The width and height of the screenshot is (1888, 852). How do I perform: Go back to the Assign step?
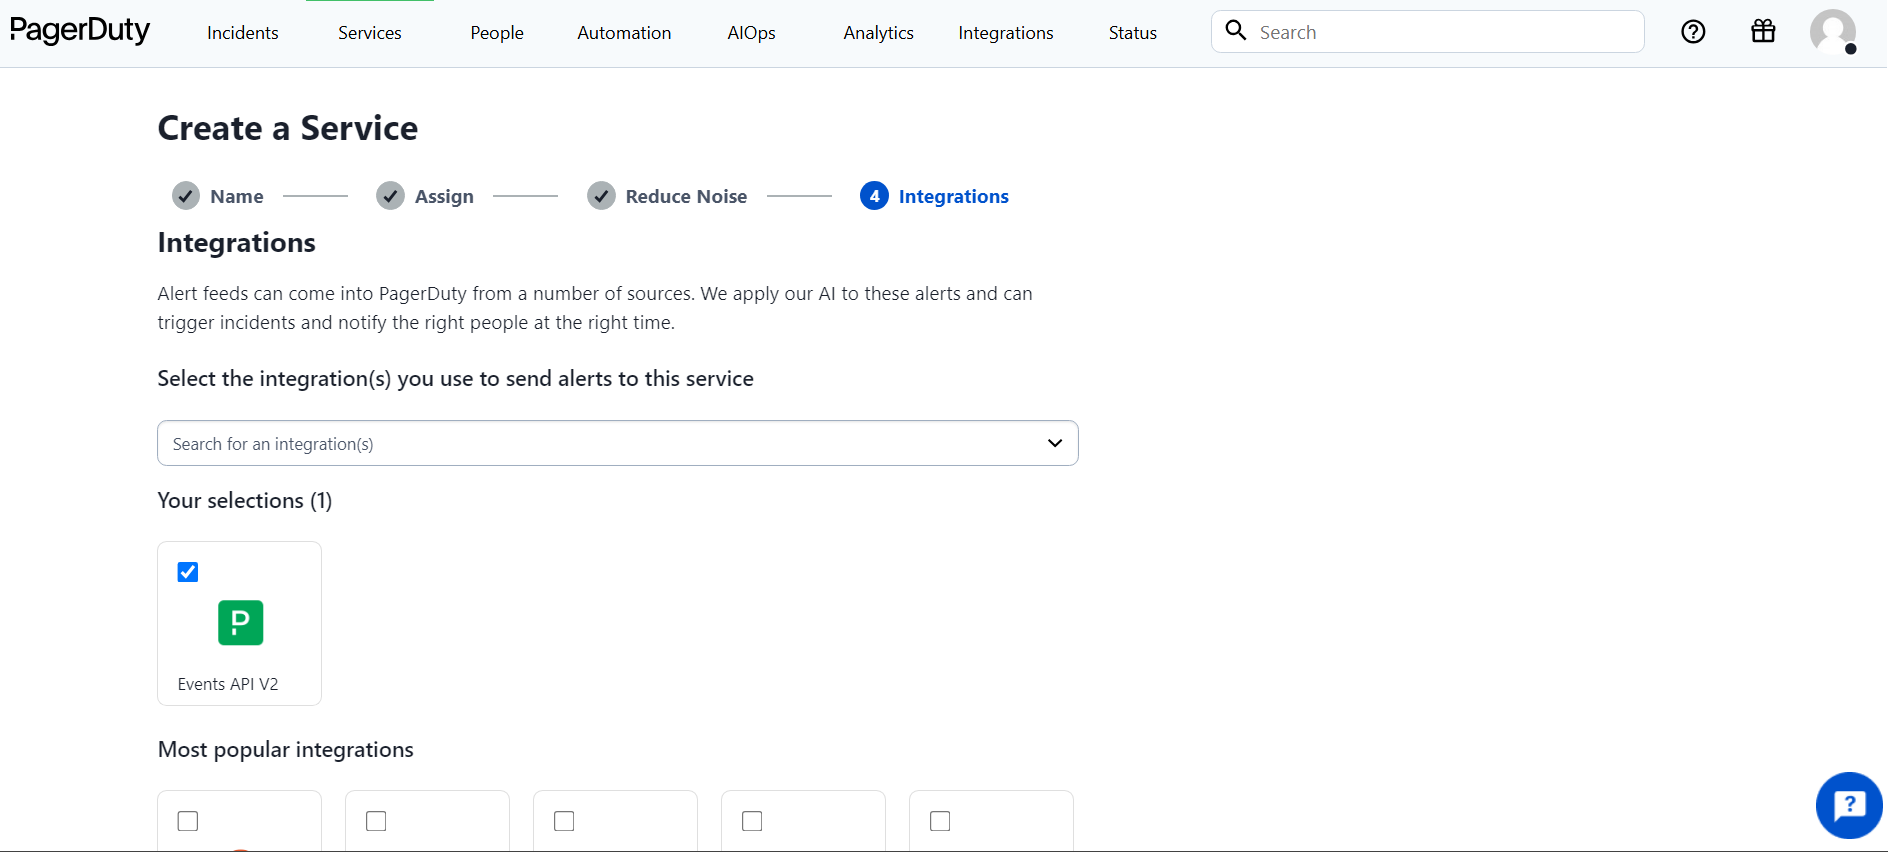[x=443, y=197]
